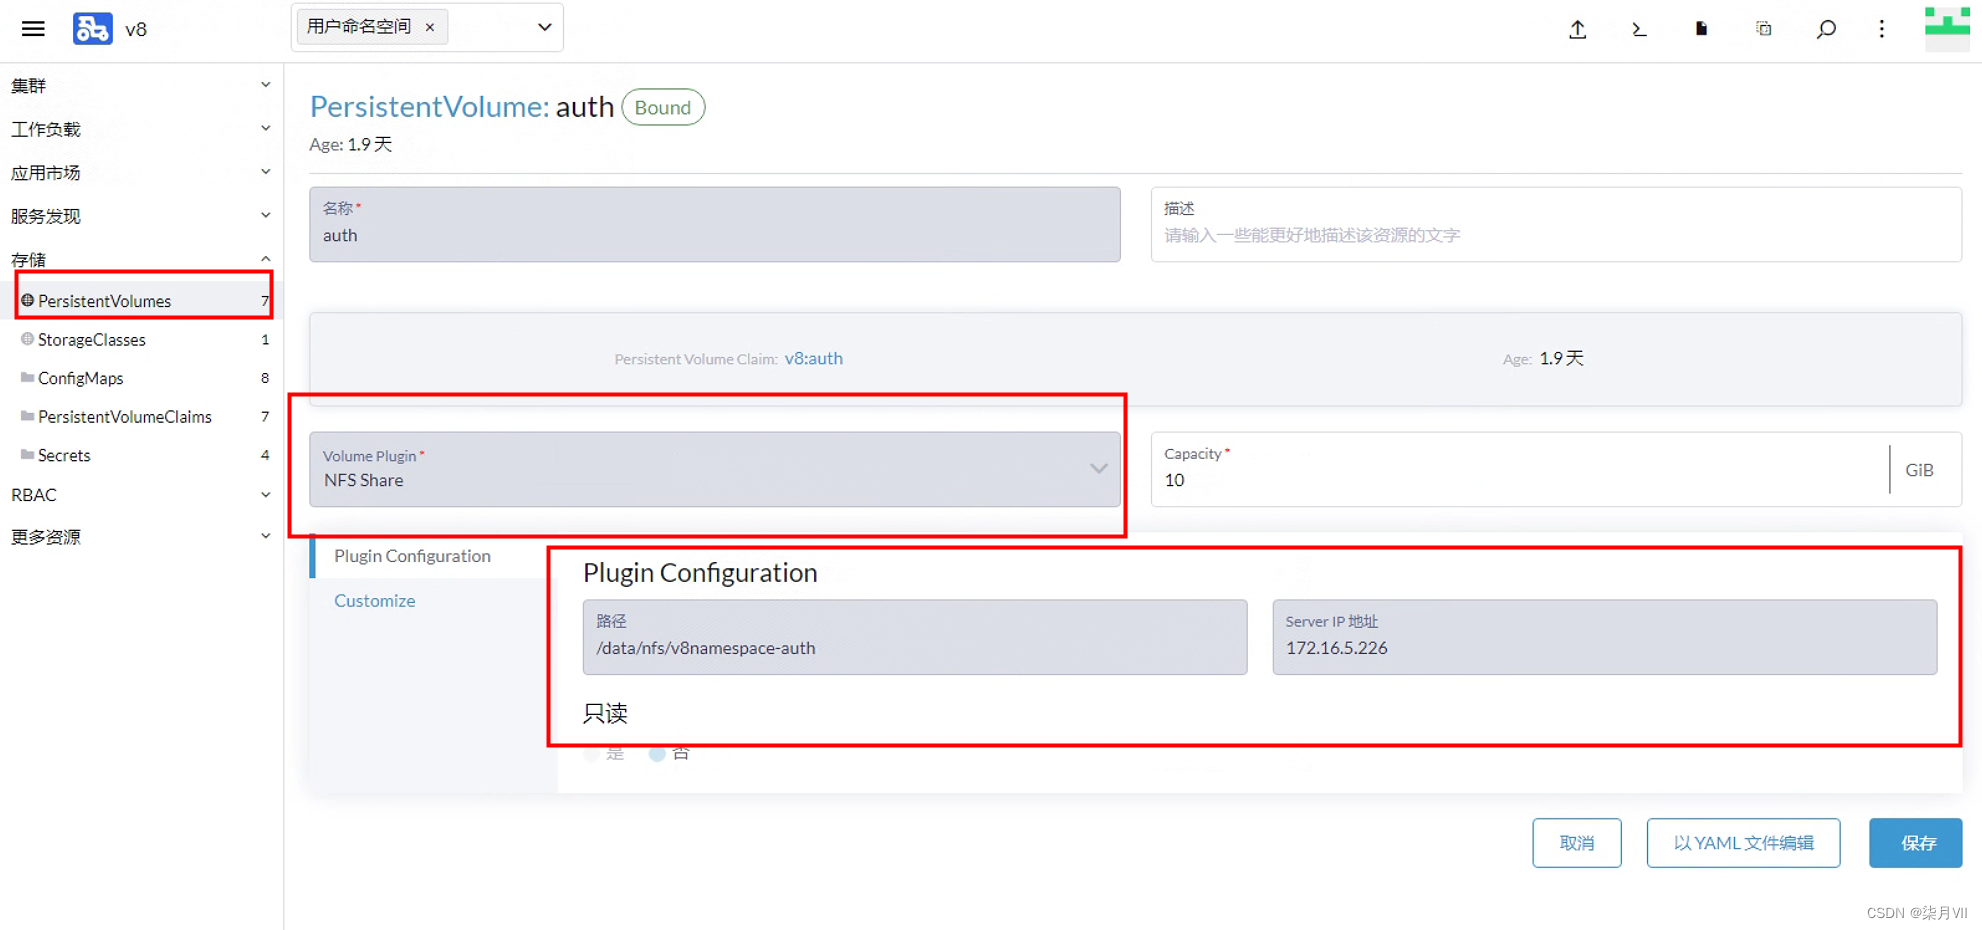Expand the 应用市场 sidebar section
Image resolution: width=1982 pixels, height=930 pixels.
coord(140,172)
